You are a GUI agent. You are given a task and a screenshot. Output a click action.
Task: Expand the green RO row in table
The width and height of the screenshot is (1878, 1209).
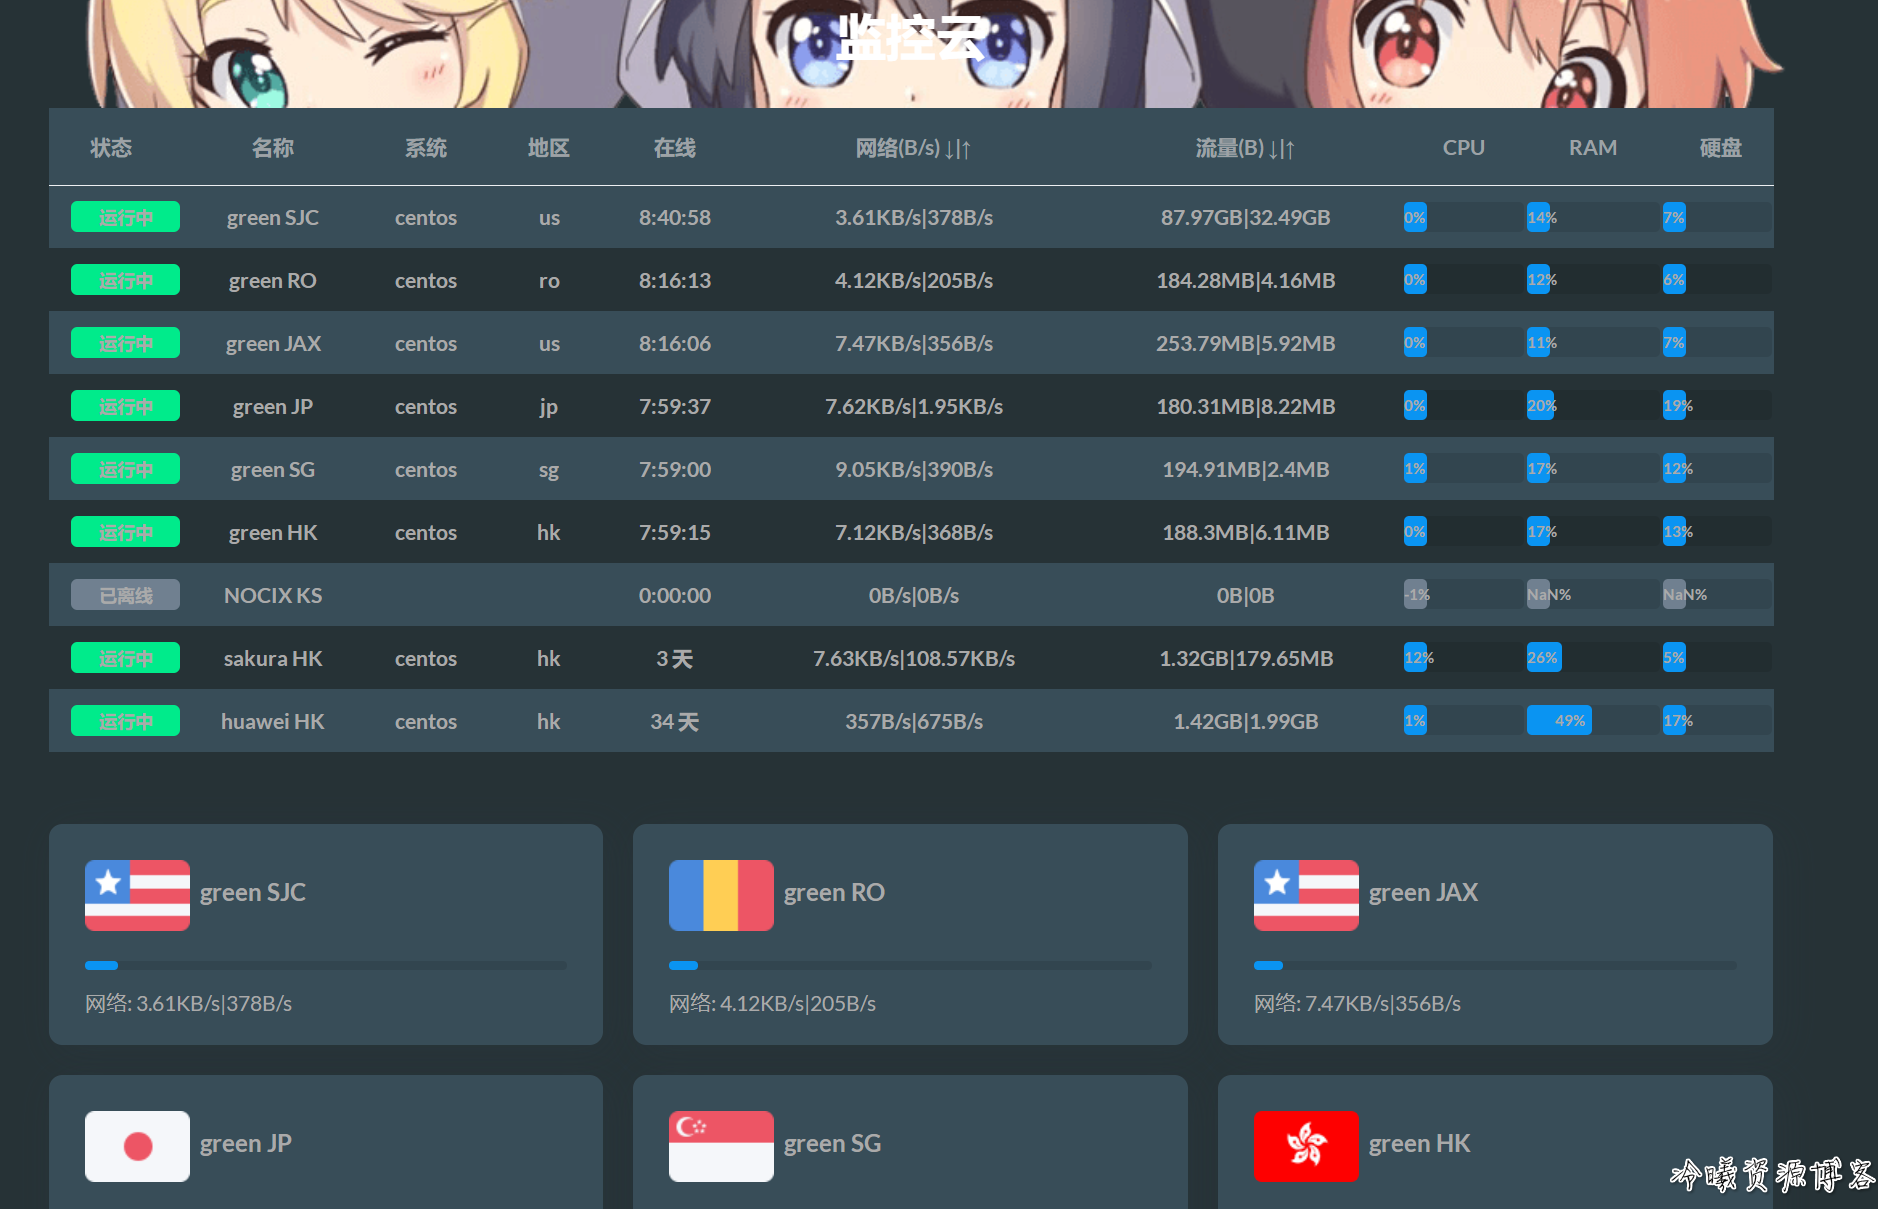(x=911, y=280)
